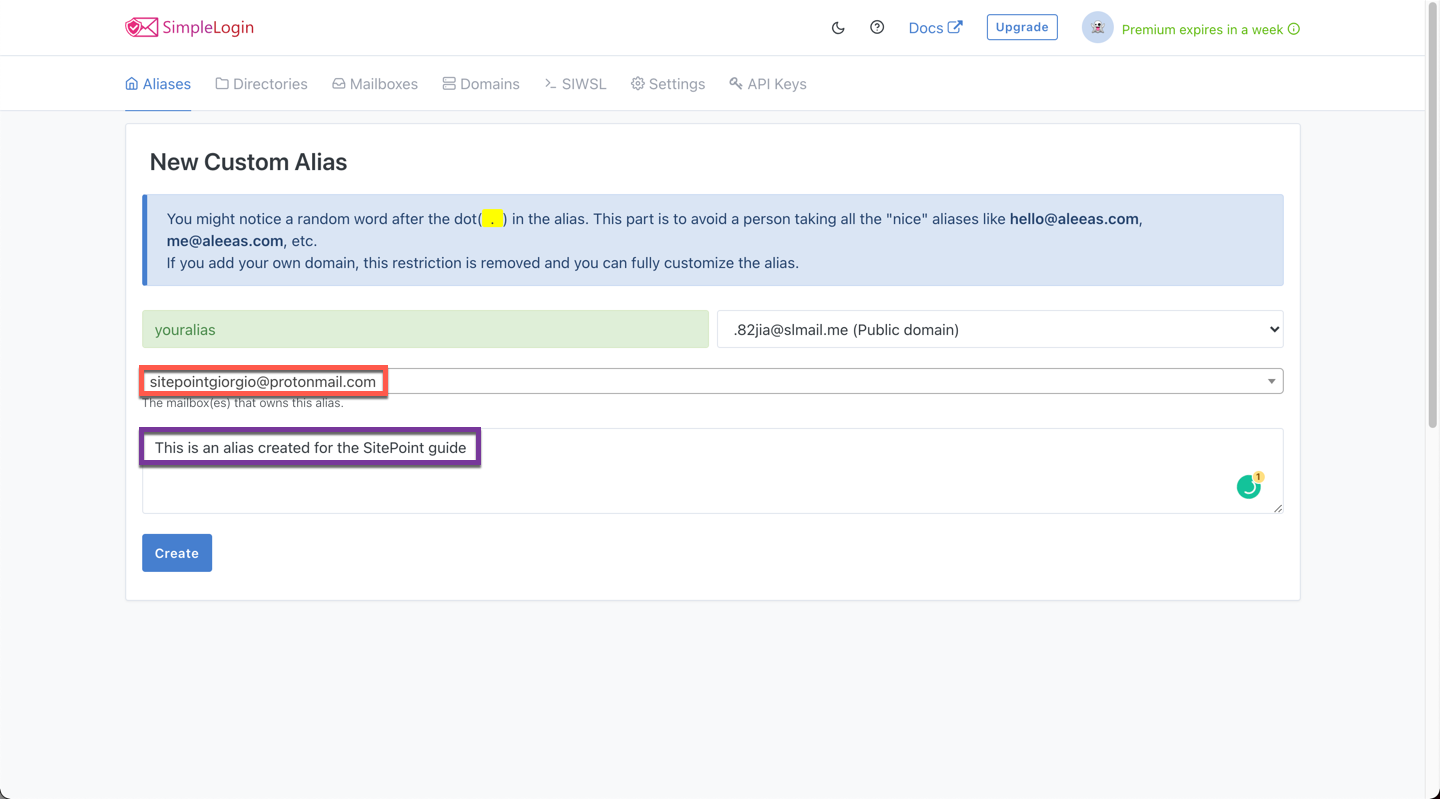Open the Mailboxes tab
The image size is (1440, 799).
pyautogui.click(x=375, y=84)
